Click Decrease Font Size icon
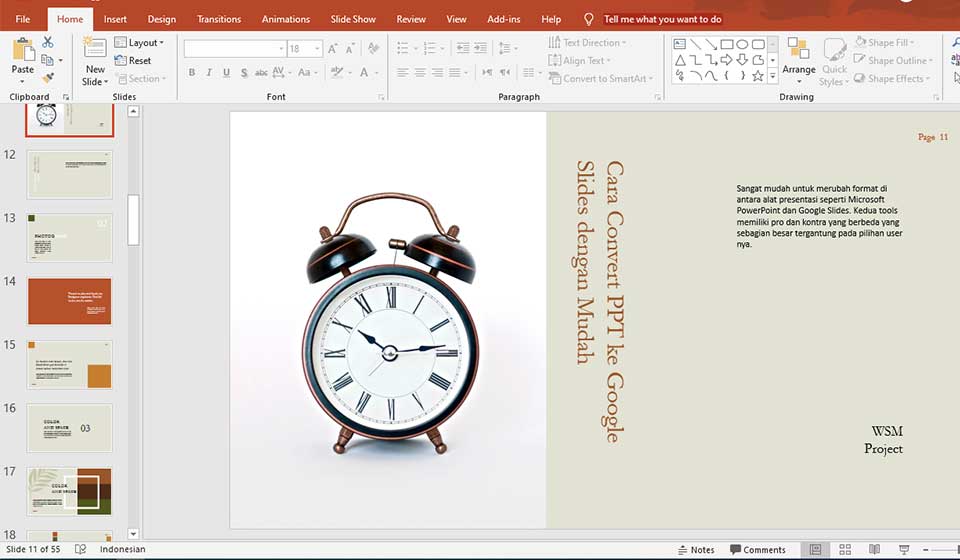This screenshot has width=960, height=560. click(x=350, y=49)
